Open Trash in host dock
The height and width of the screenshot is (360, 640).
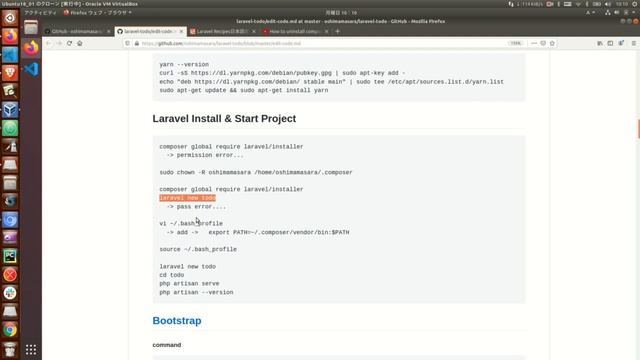[x=10, y=349]
